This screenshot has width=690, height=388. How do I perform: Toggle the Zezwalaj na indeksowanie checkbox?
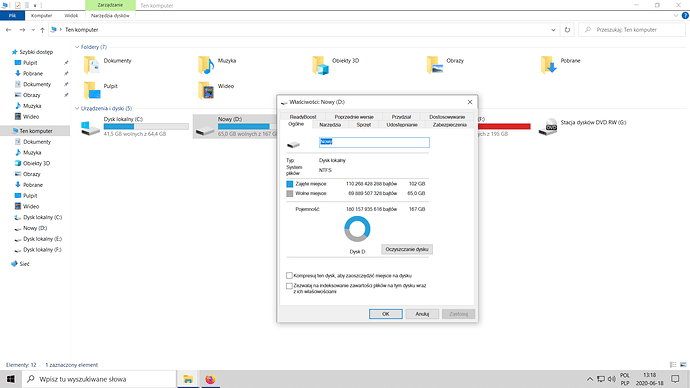click(289, 286)
